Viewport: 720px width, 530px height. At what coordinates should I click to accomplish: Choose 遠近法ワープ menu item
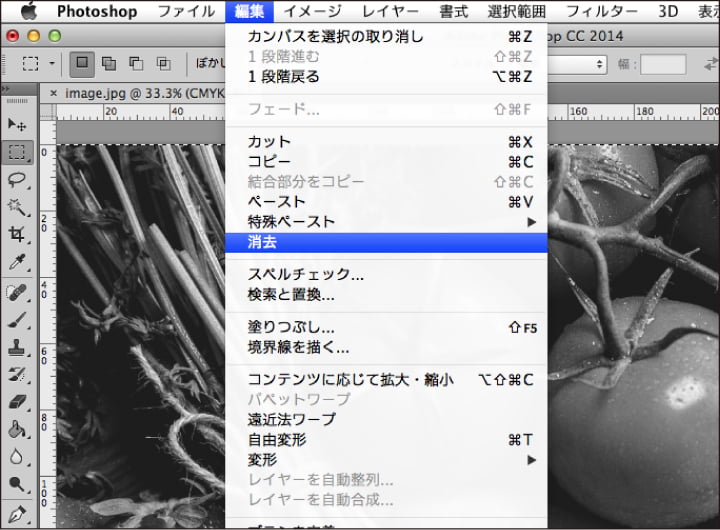(386, 419)
